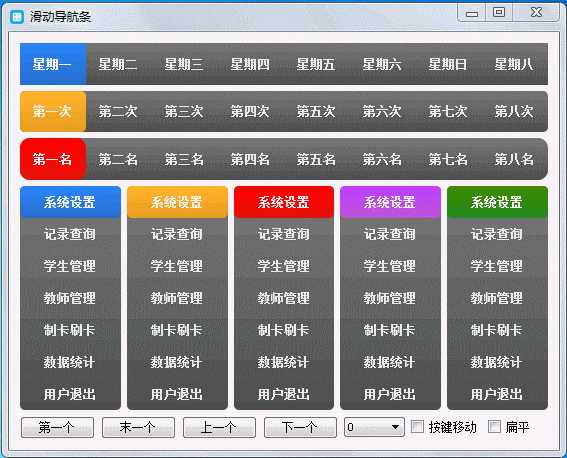Switch to 星期三 in top bar
Screen dimensions: 567x458
coord(184,64)
